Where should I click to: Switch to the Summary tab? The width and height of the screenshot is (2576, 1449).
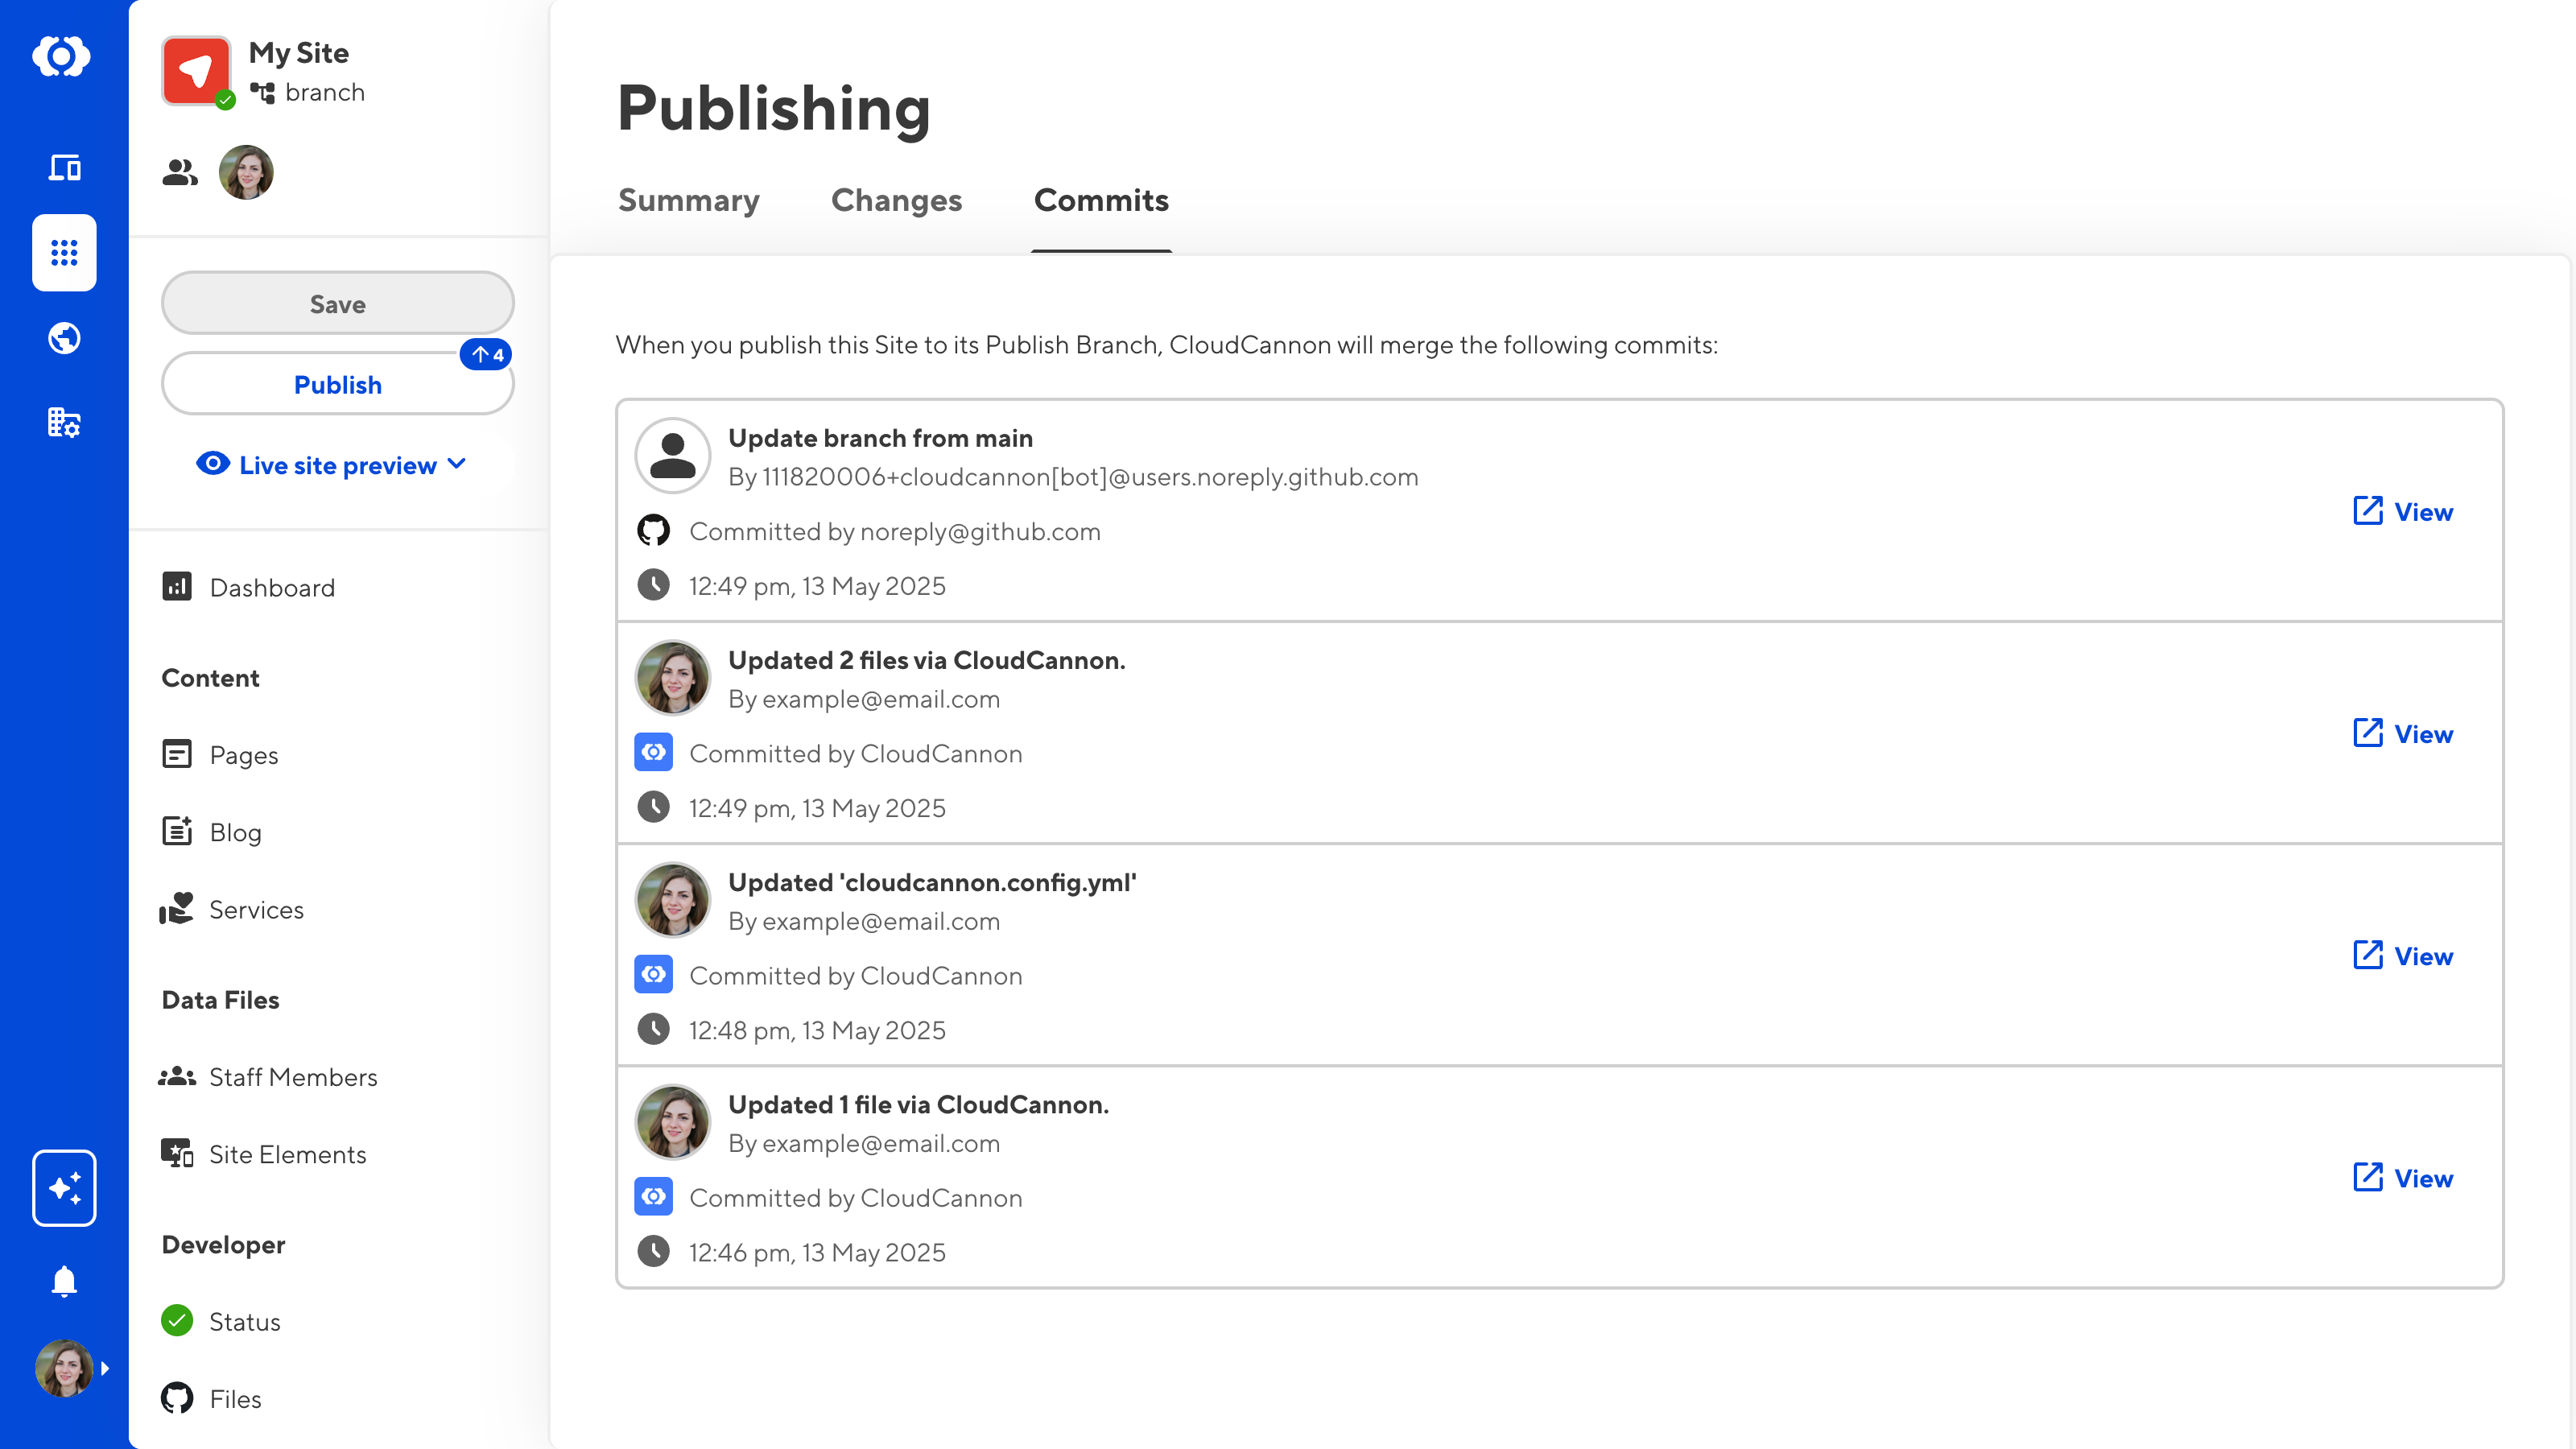click(x=688, y=200)
